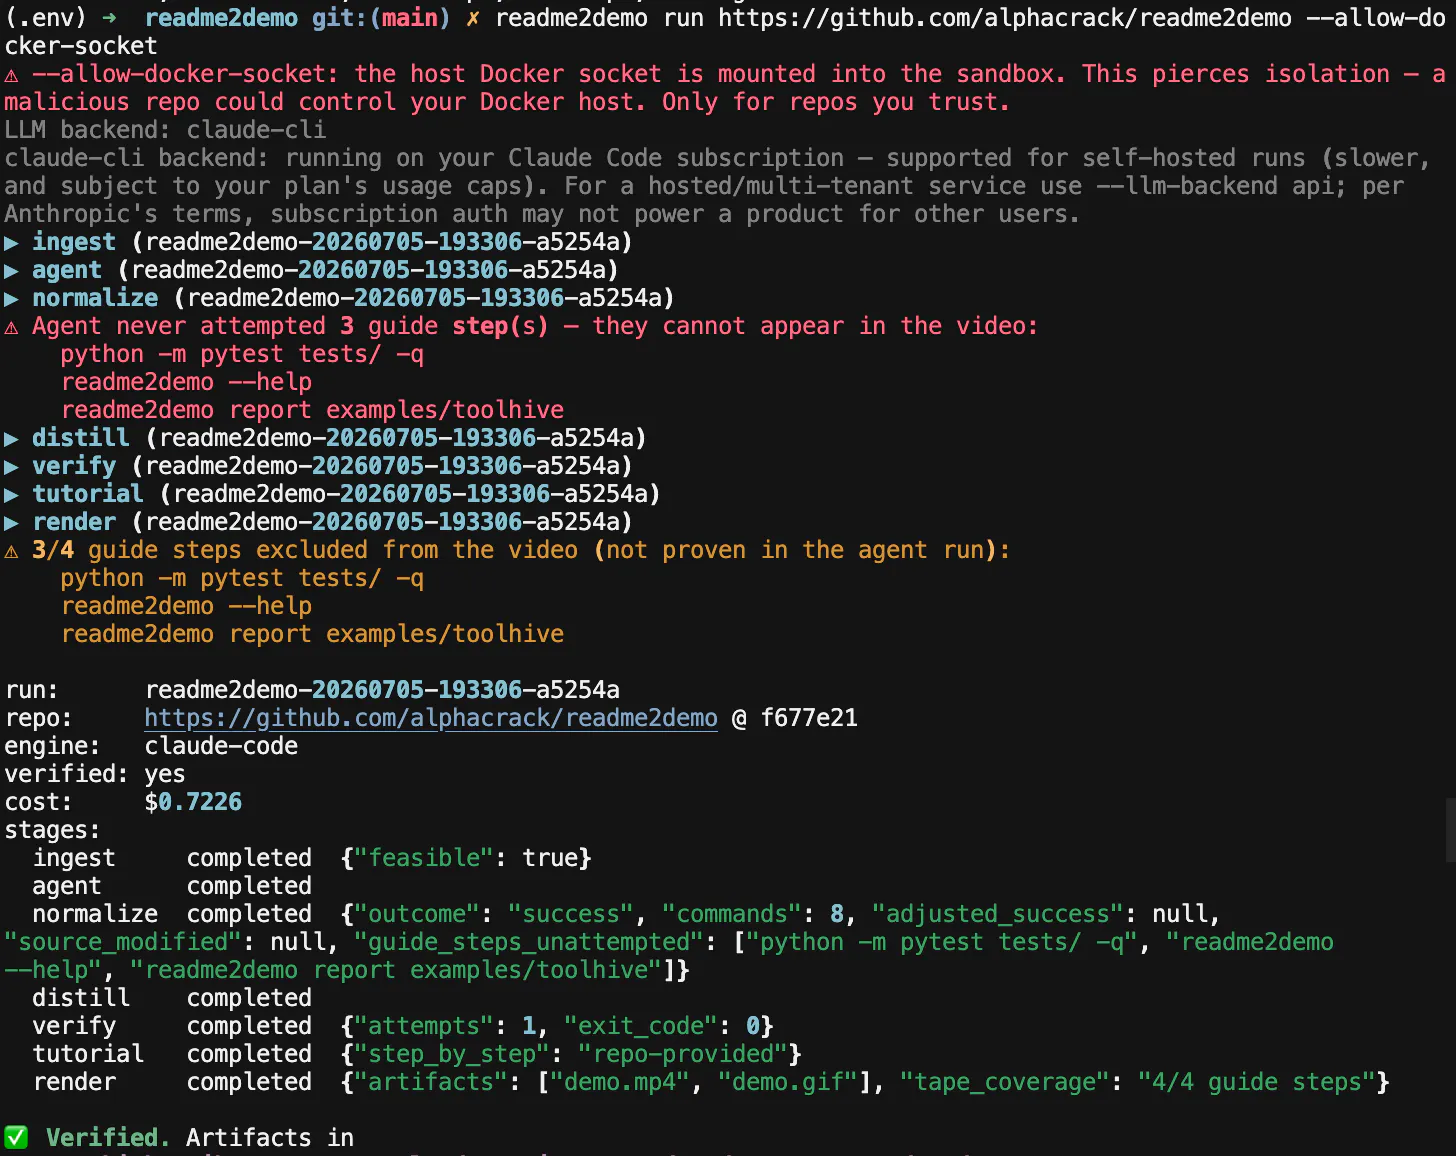Click warning icon beside '3/4 guide steps excluded'
Image resolution: width=1456 pixels, height=1156 pixels.
pyautogui.click(x=11, y=551)
